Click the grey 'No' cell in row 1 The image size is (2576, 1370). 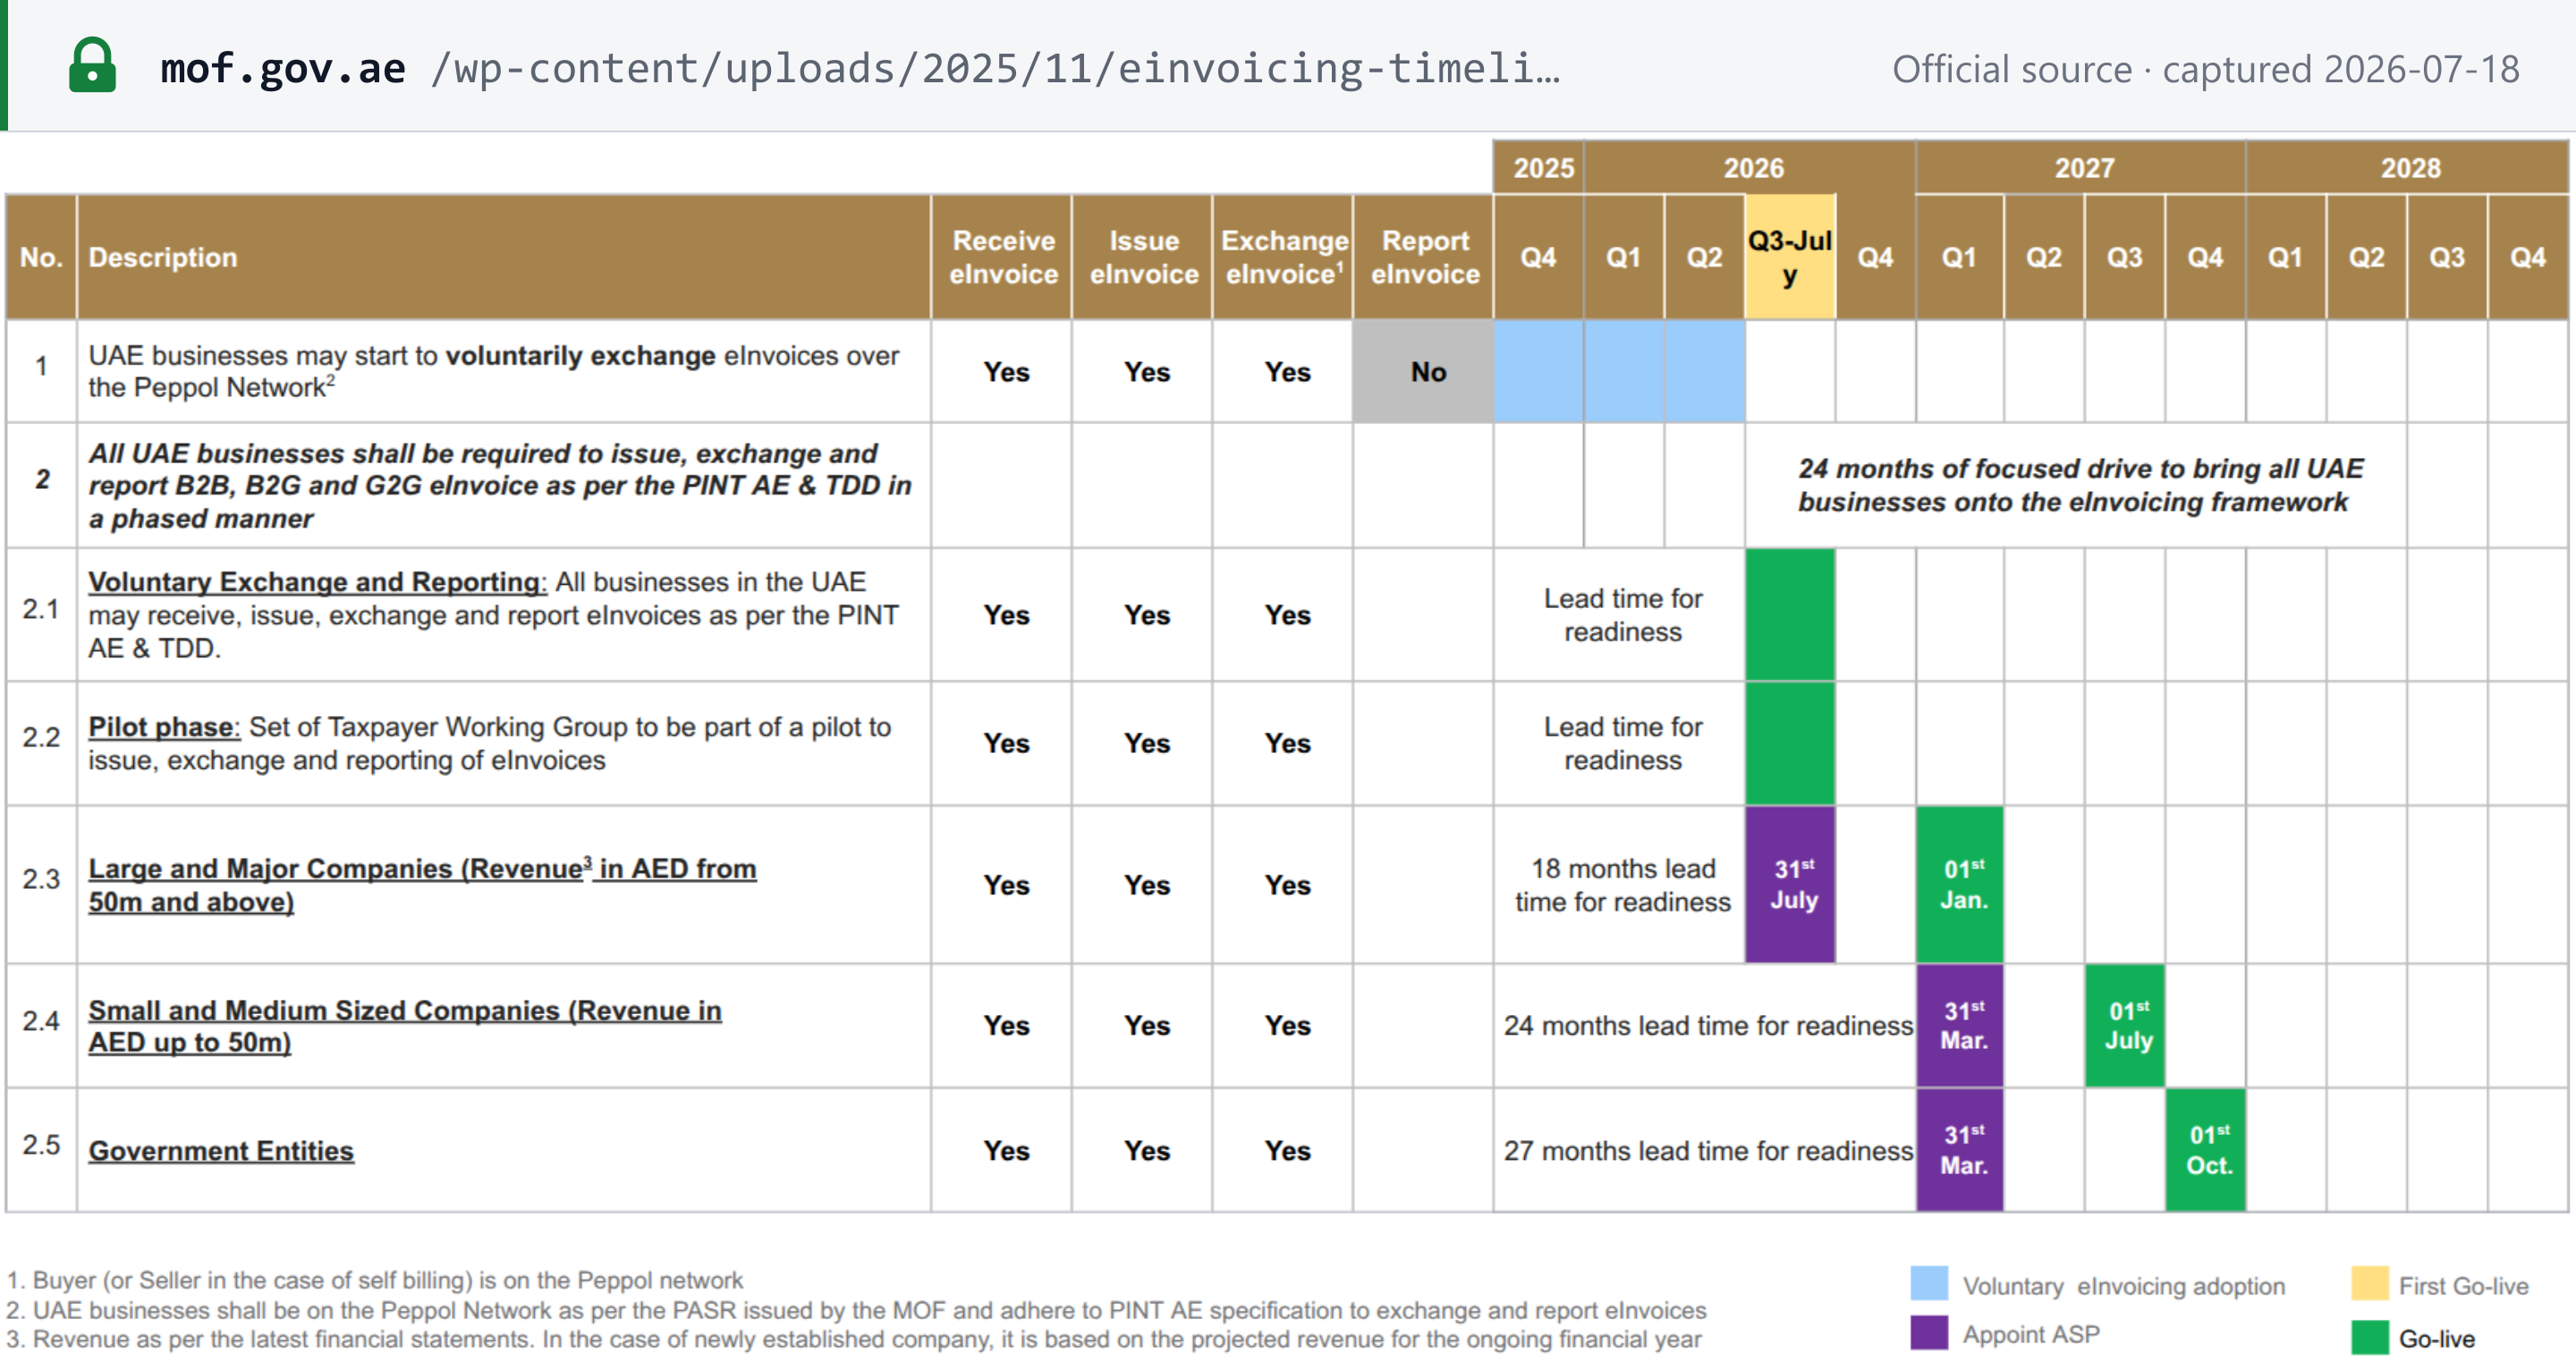coord(1424,371)
